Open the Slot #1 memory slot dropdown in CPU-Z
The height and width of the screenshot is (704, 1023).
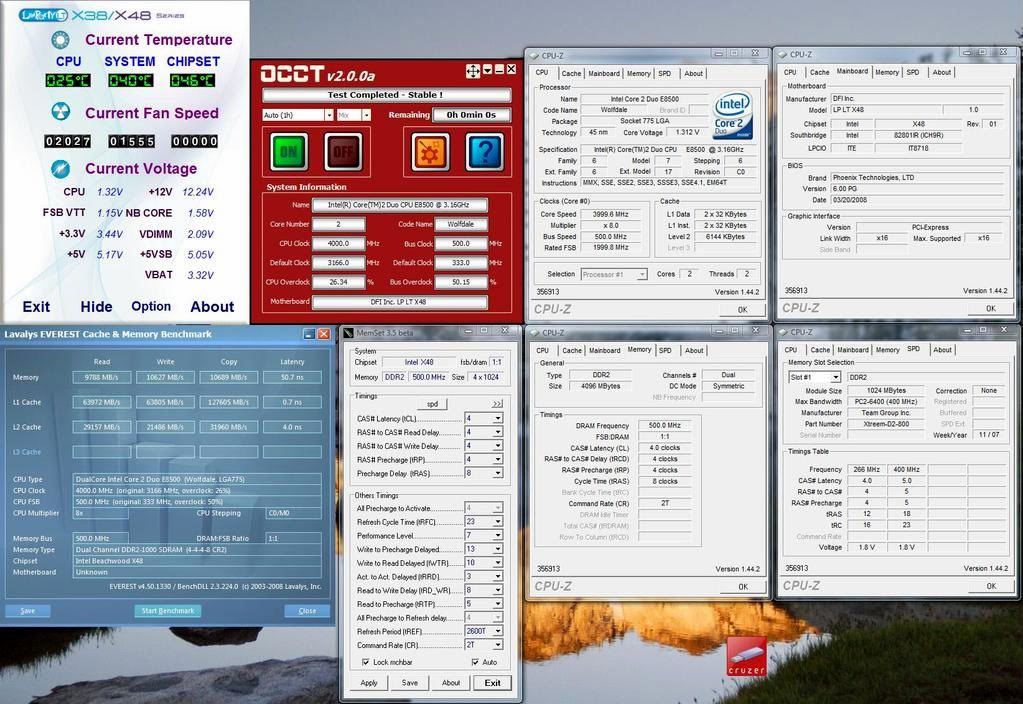(834, 377)
